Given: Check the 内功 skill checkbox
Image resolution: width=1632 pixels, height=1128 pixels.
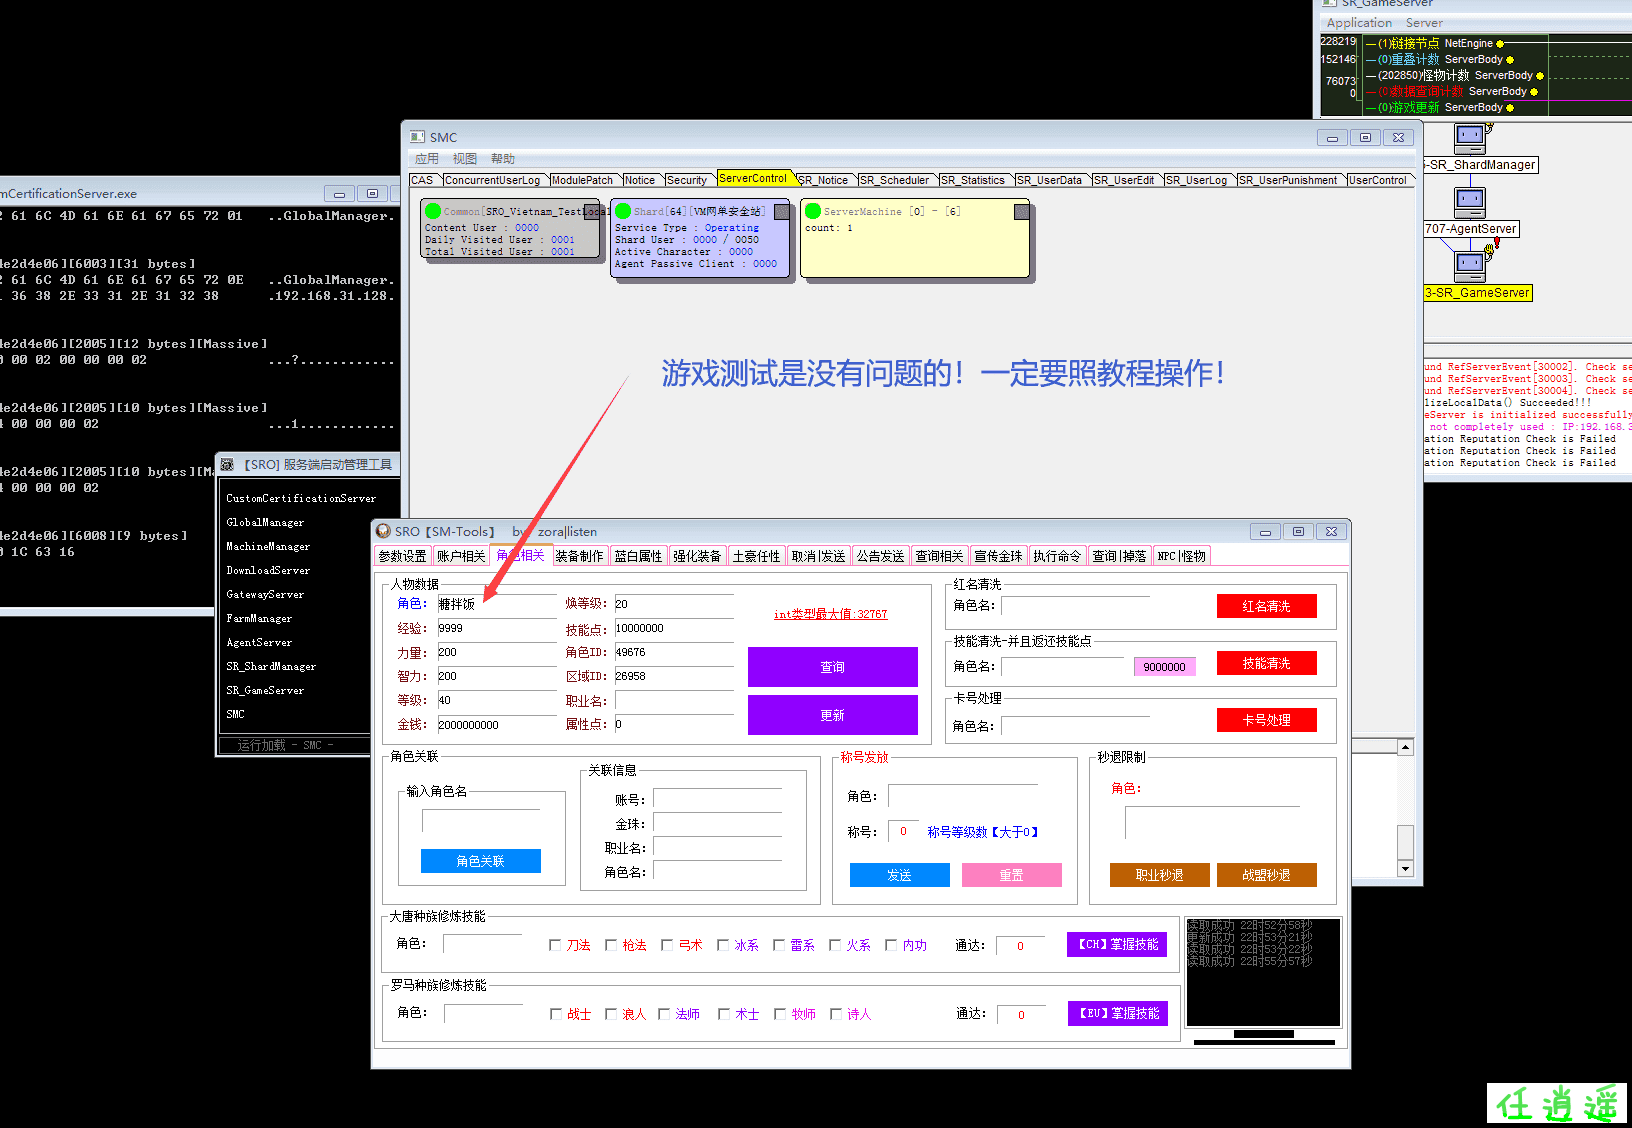Looking at the screenshot, I should tap(891, 945).
